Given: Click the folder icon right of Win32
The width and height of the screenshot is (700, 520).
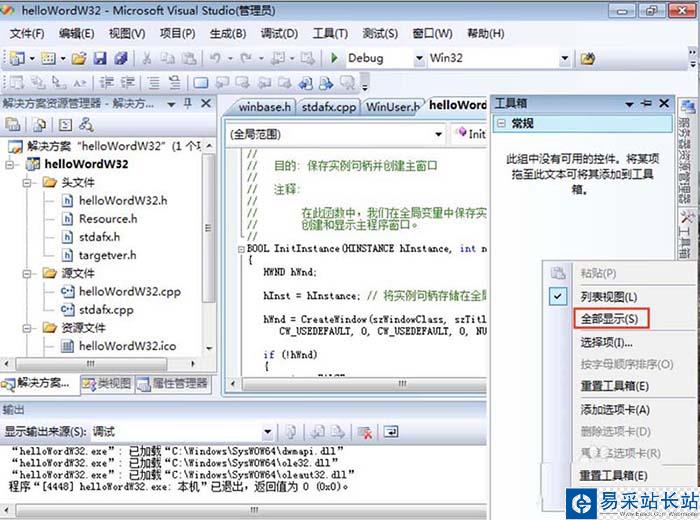Looking at the screenshot, I should (588, 58).
